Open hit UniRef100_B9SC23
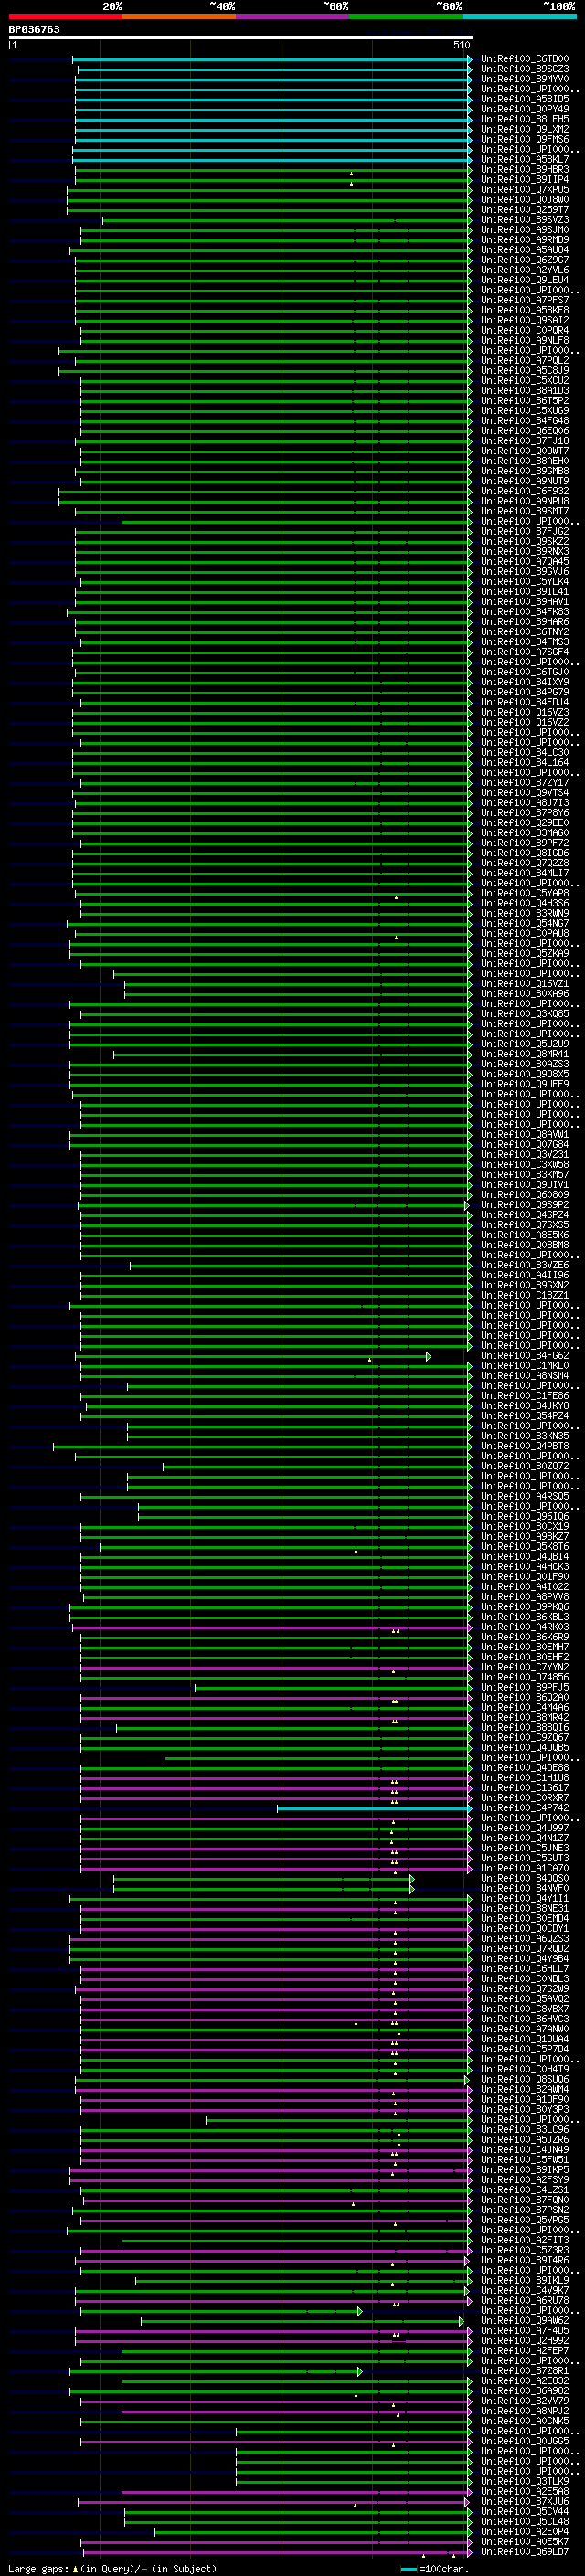Screen dimensions: 585x2576 click(525, 69)
